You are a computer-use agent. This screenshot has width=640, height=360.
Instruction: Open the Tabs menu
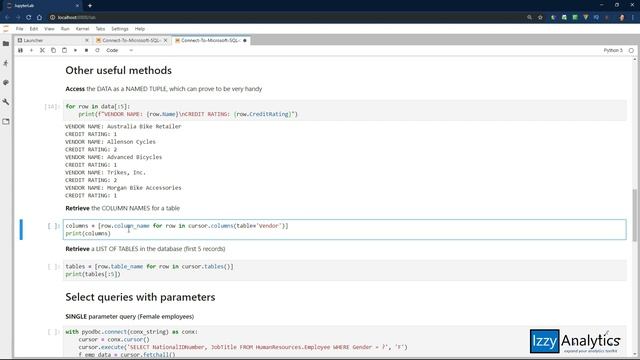(x=100, y=29)
